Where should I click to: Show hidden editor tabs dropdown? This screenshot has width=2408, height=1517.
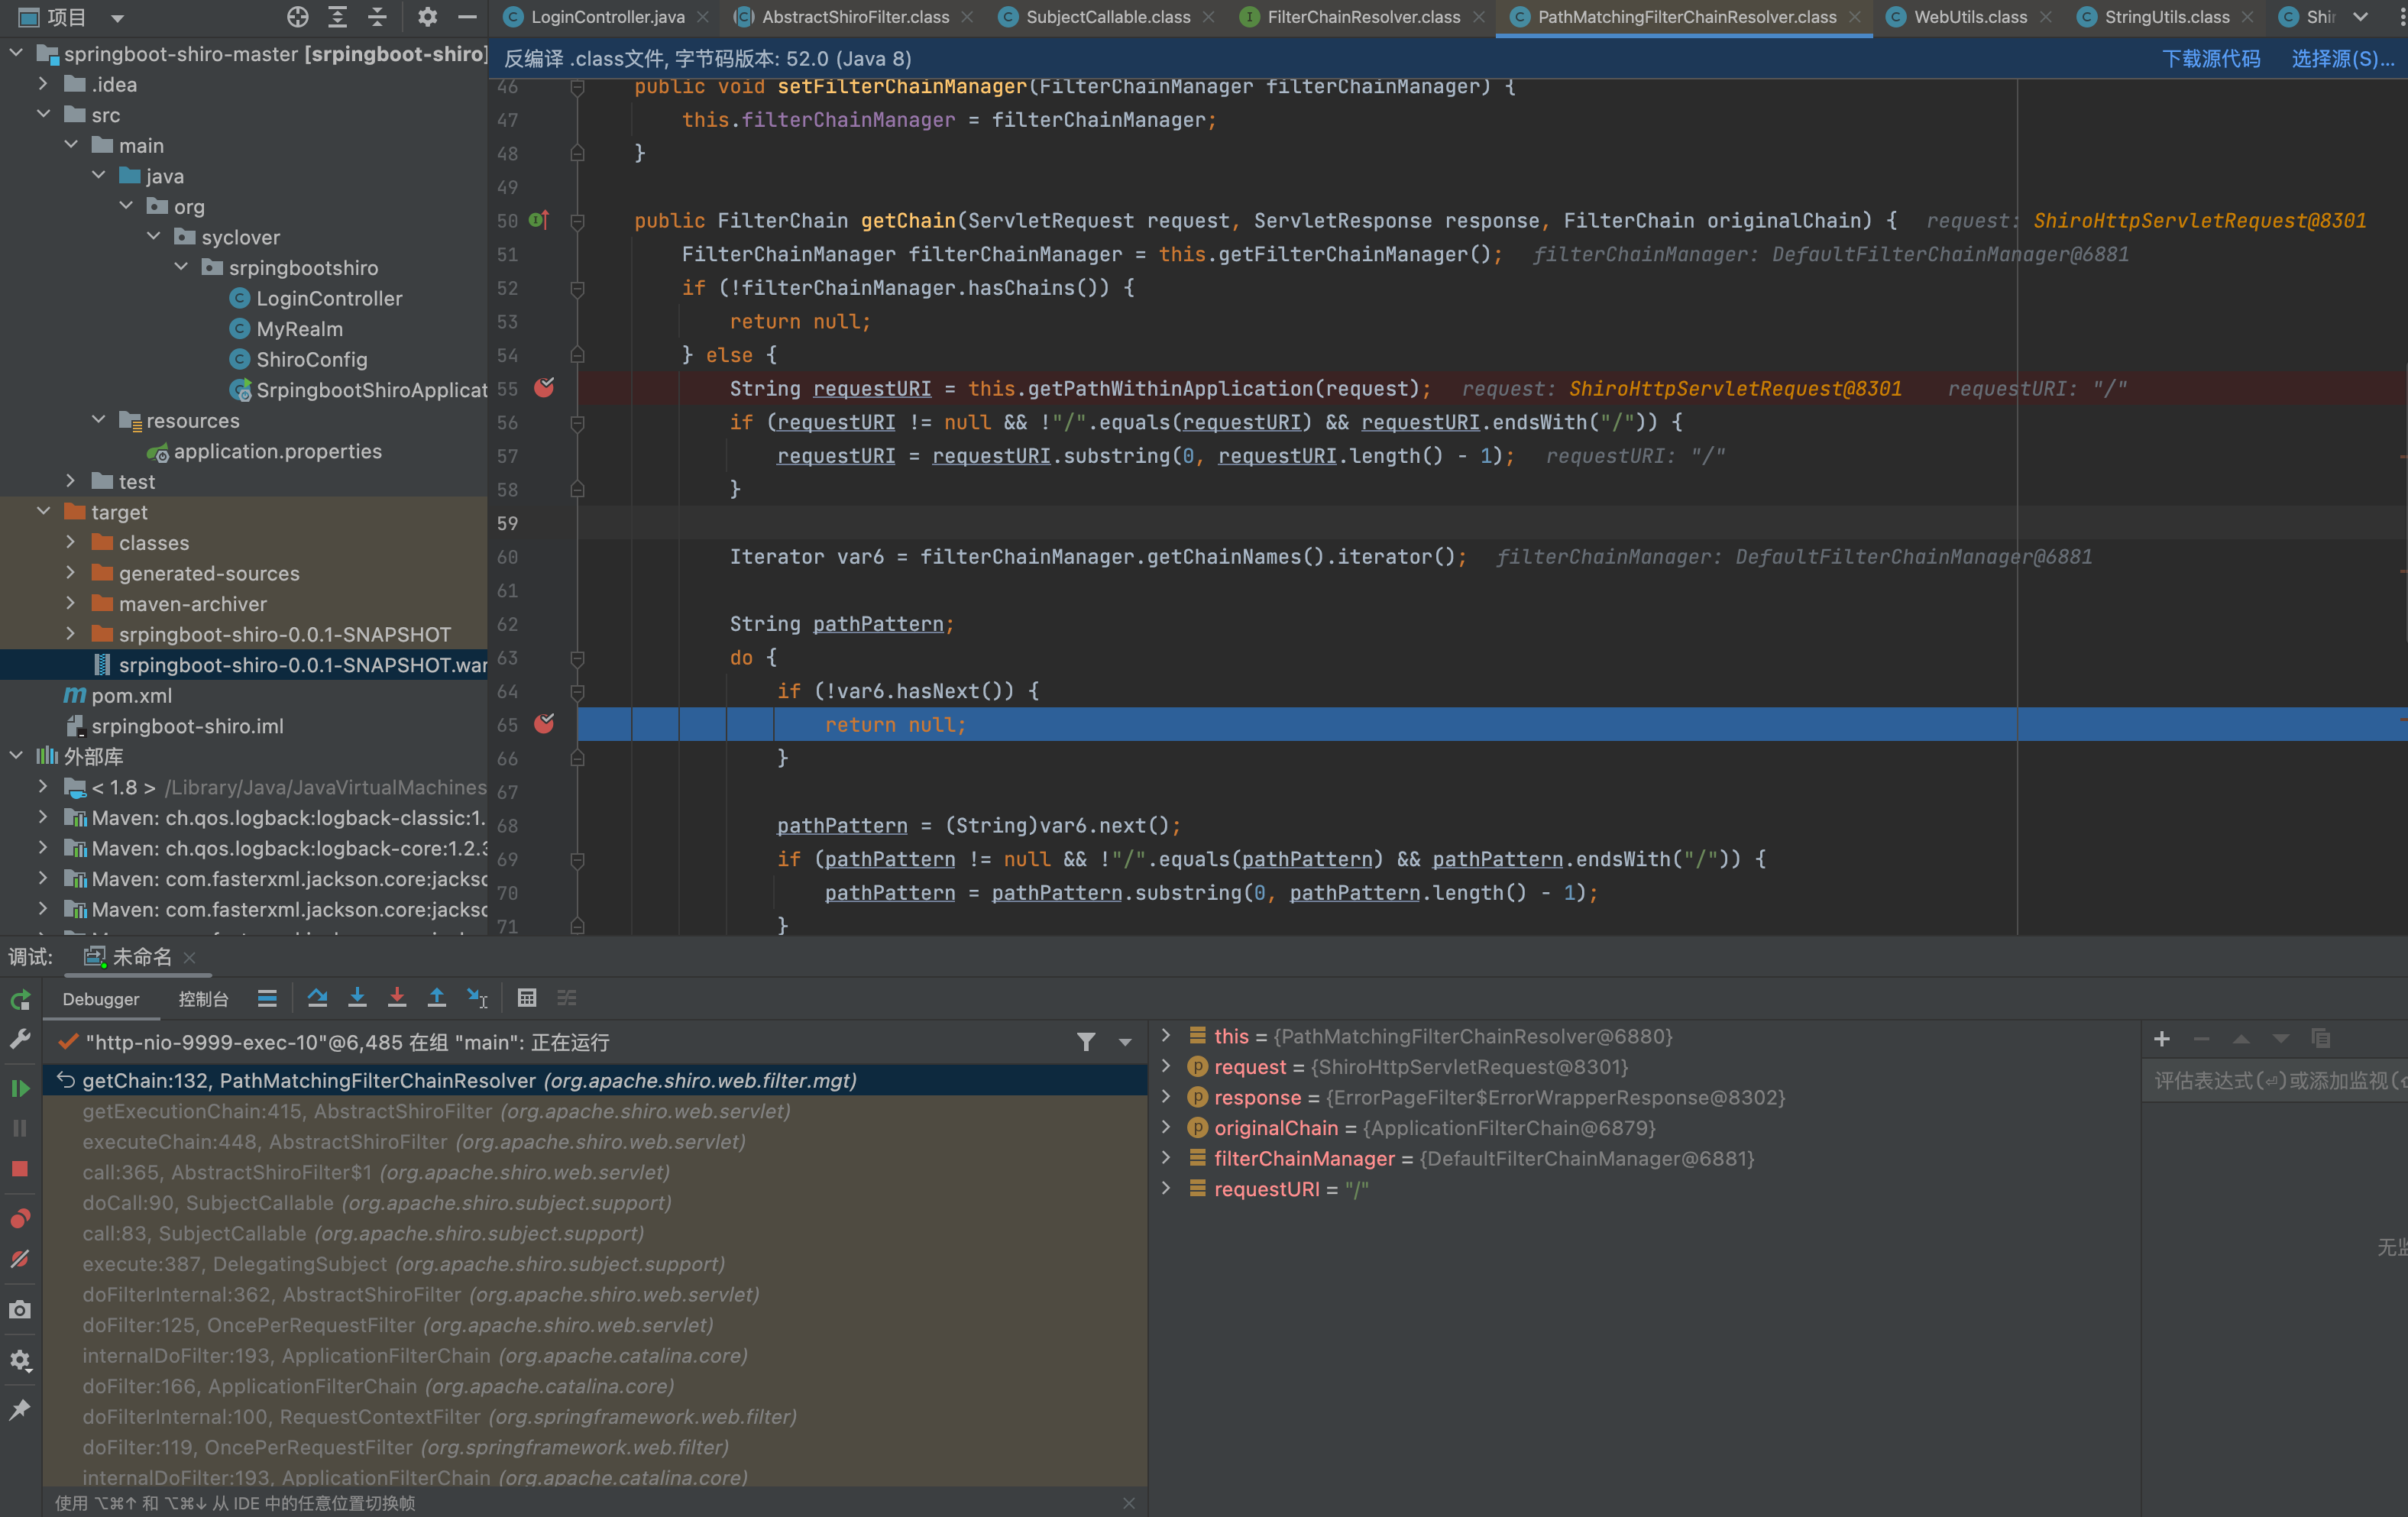(x=2361, y=17)
